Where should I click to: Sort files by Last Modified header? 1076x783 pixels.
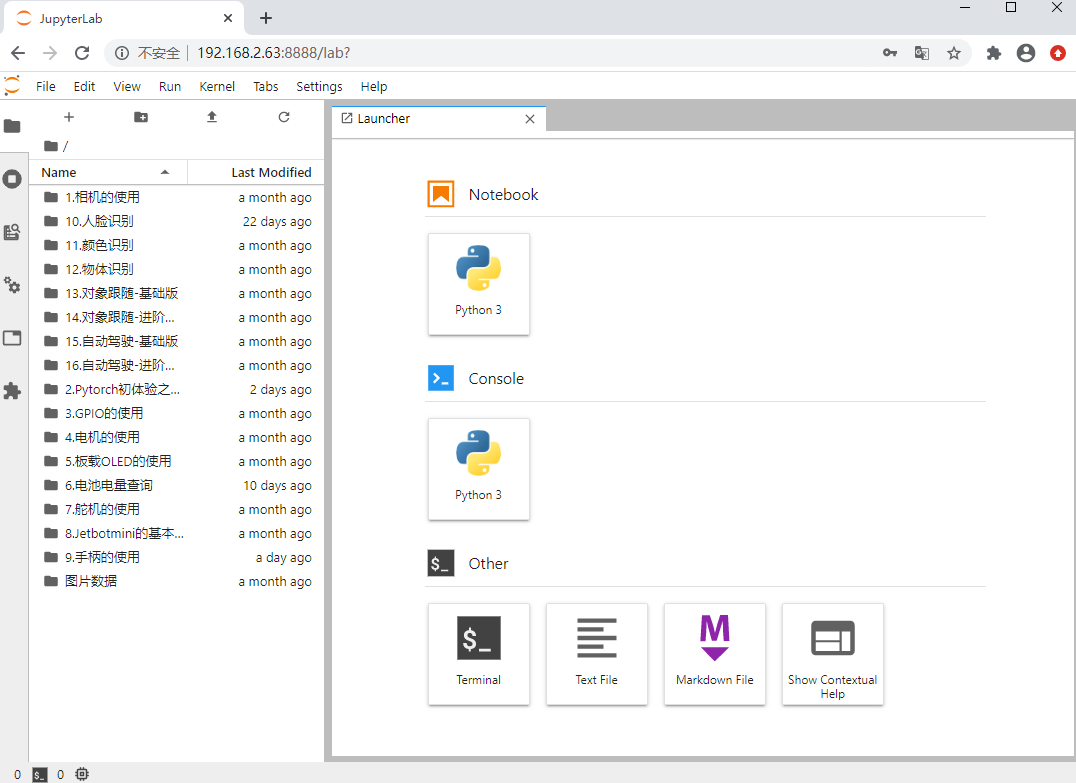257,172
